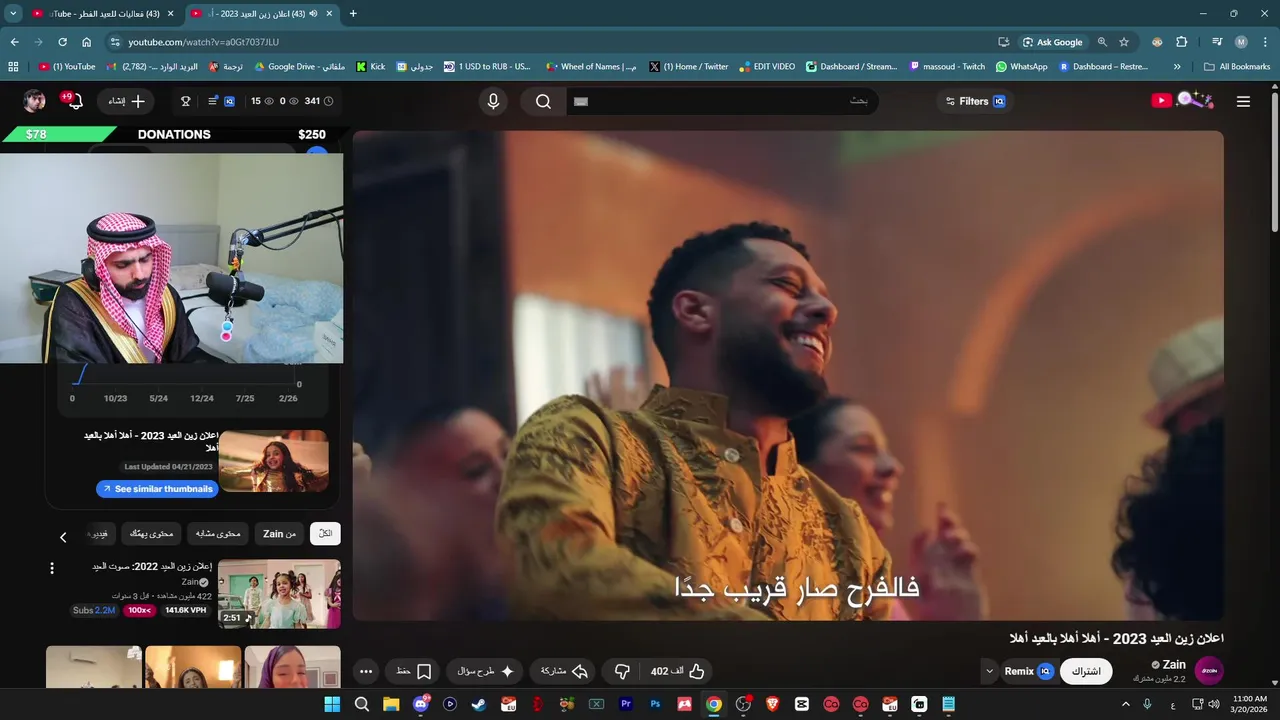Click the Ask Google button
The image size is (1280, 720).
coord(1052,42)
